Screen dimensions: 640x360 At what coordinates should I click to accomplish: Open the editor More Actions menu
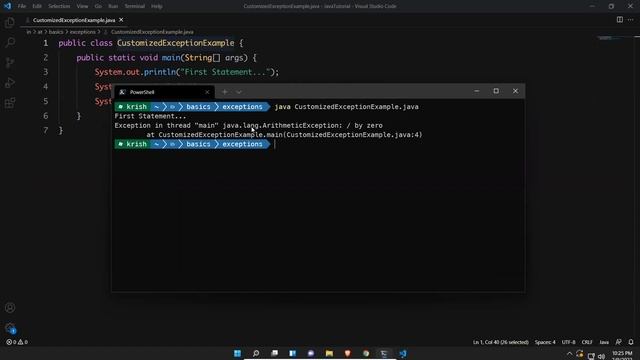click(631, 20)
